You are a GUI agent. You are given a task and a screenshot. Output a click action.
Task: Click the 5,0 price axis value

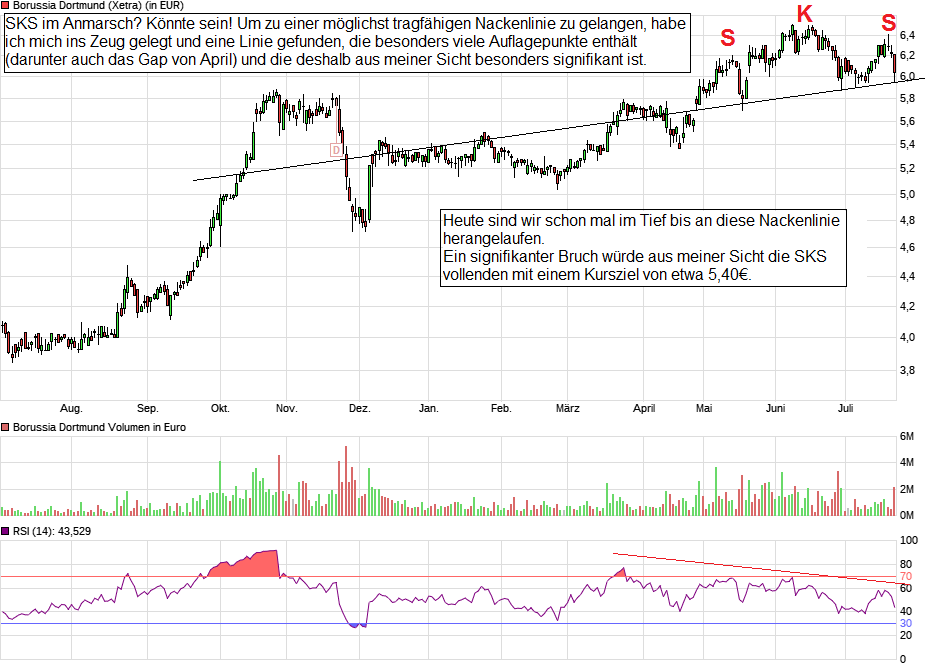click(x=907, y=194)
